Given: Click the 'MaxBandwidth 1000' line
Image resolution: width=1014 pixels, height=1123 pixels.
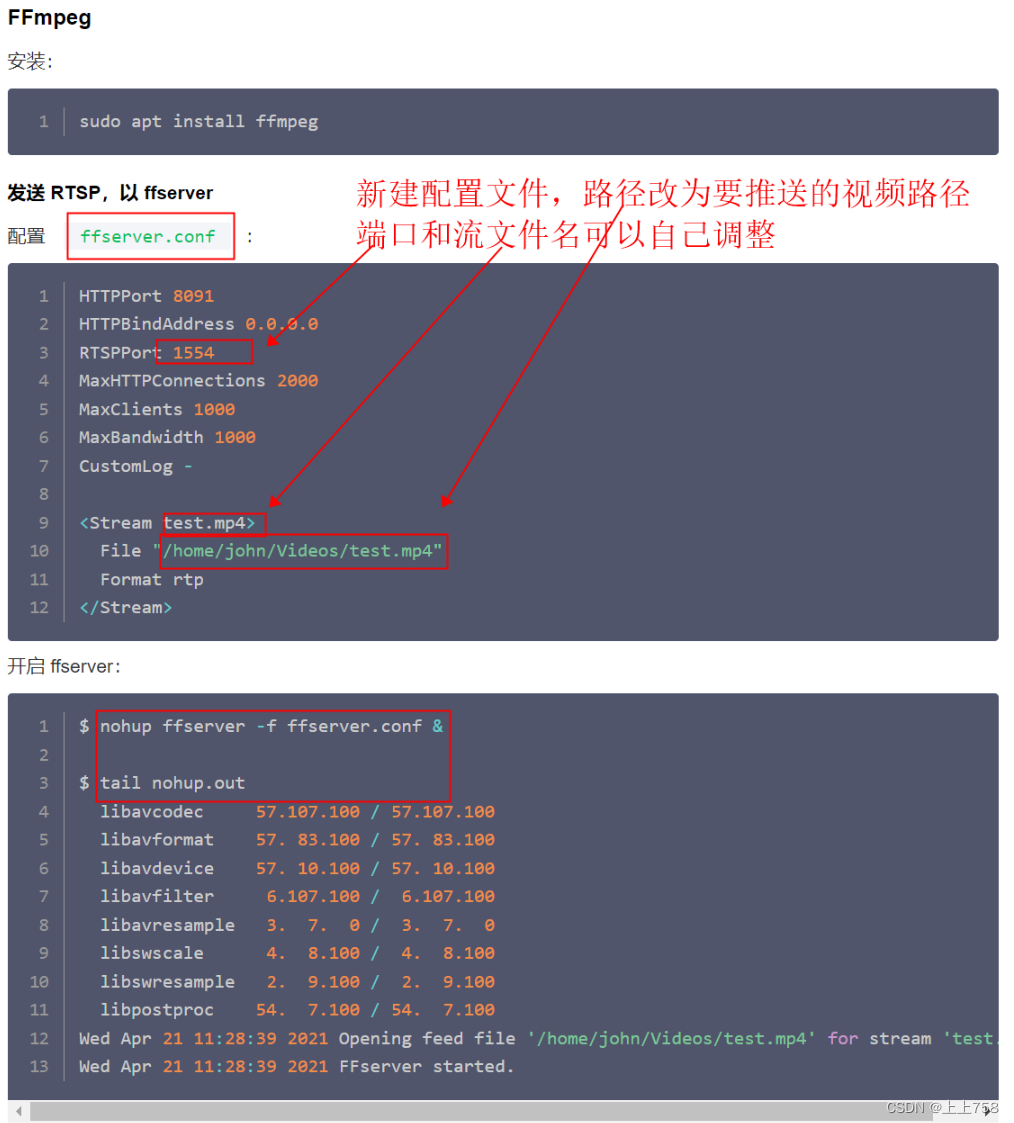Looking at the screenshot, I should [x=167, y=437].
